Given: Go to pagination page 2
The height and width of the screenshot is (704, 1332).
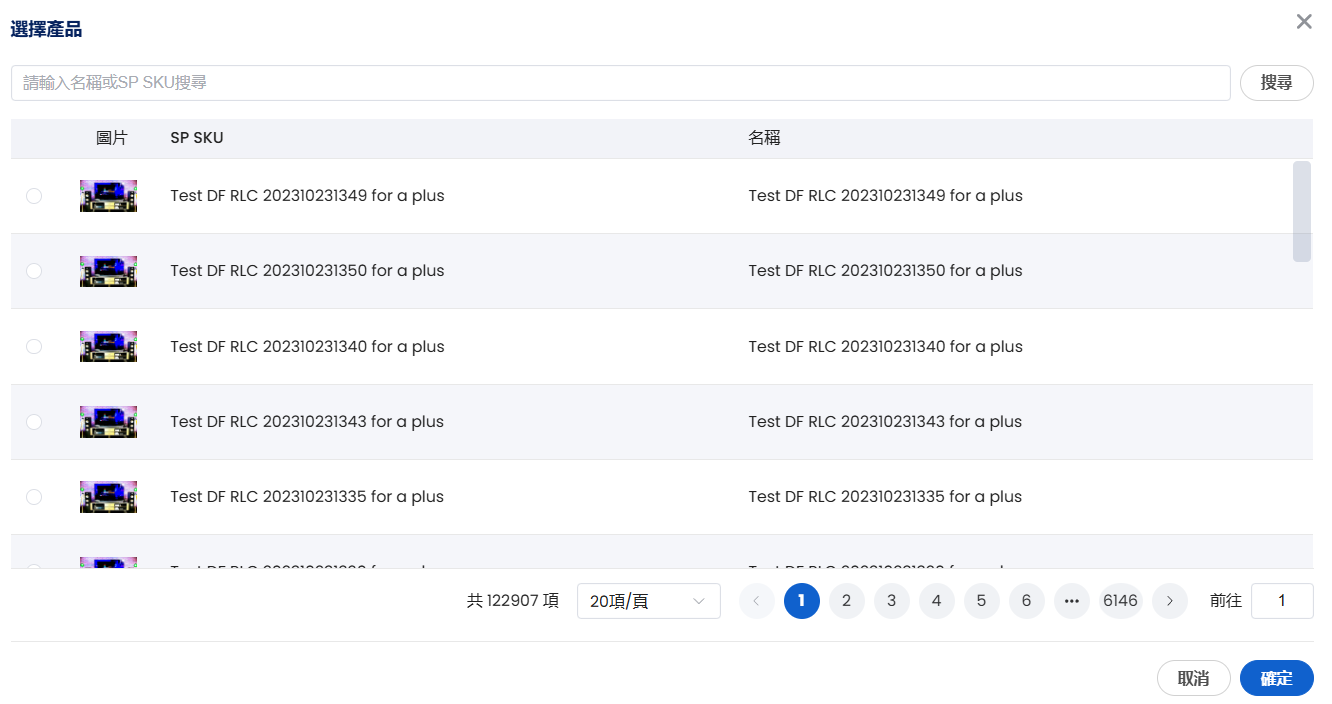Looking at the screenshot, I should pyautogui.click(x=847, y=601).
